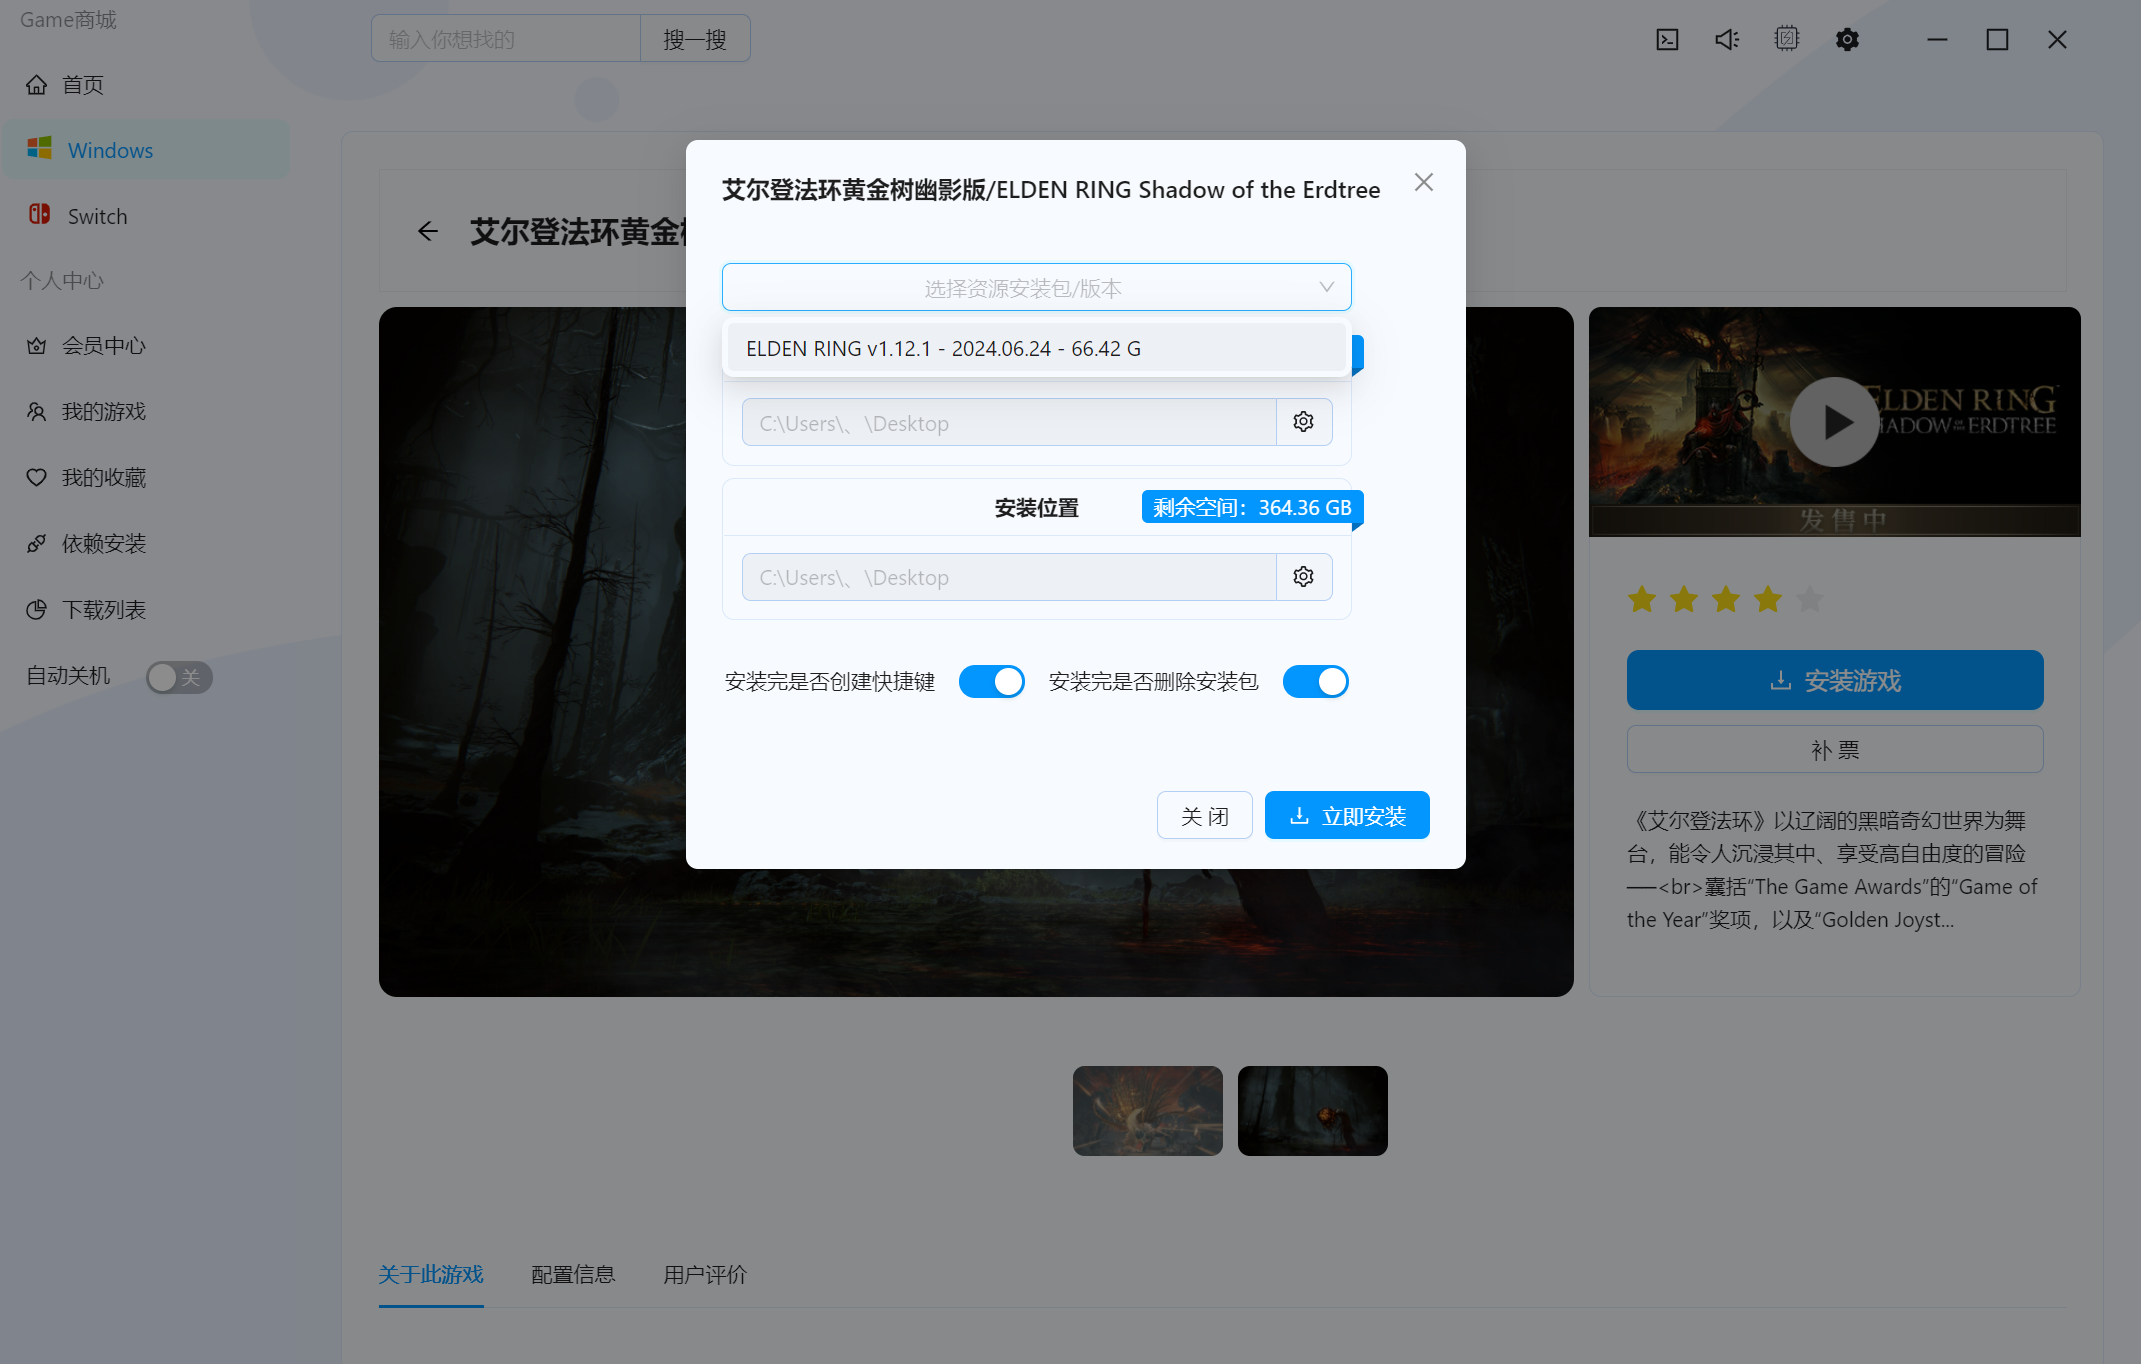Click the second gold rating star

point(1684,600)
